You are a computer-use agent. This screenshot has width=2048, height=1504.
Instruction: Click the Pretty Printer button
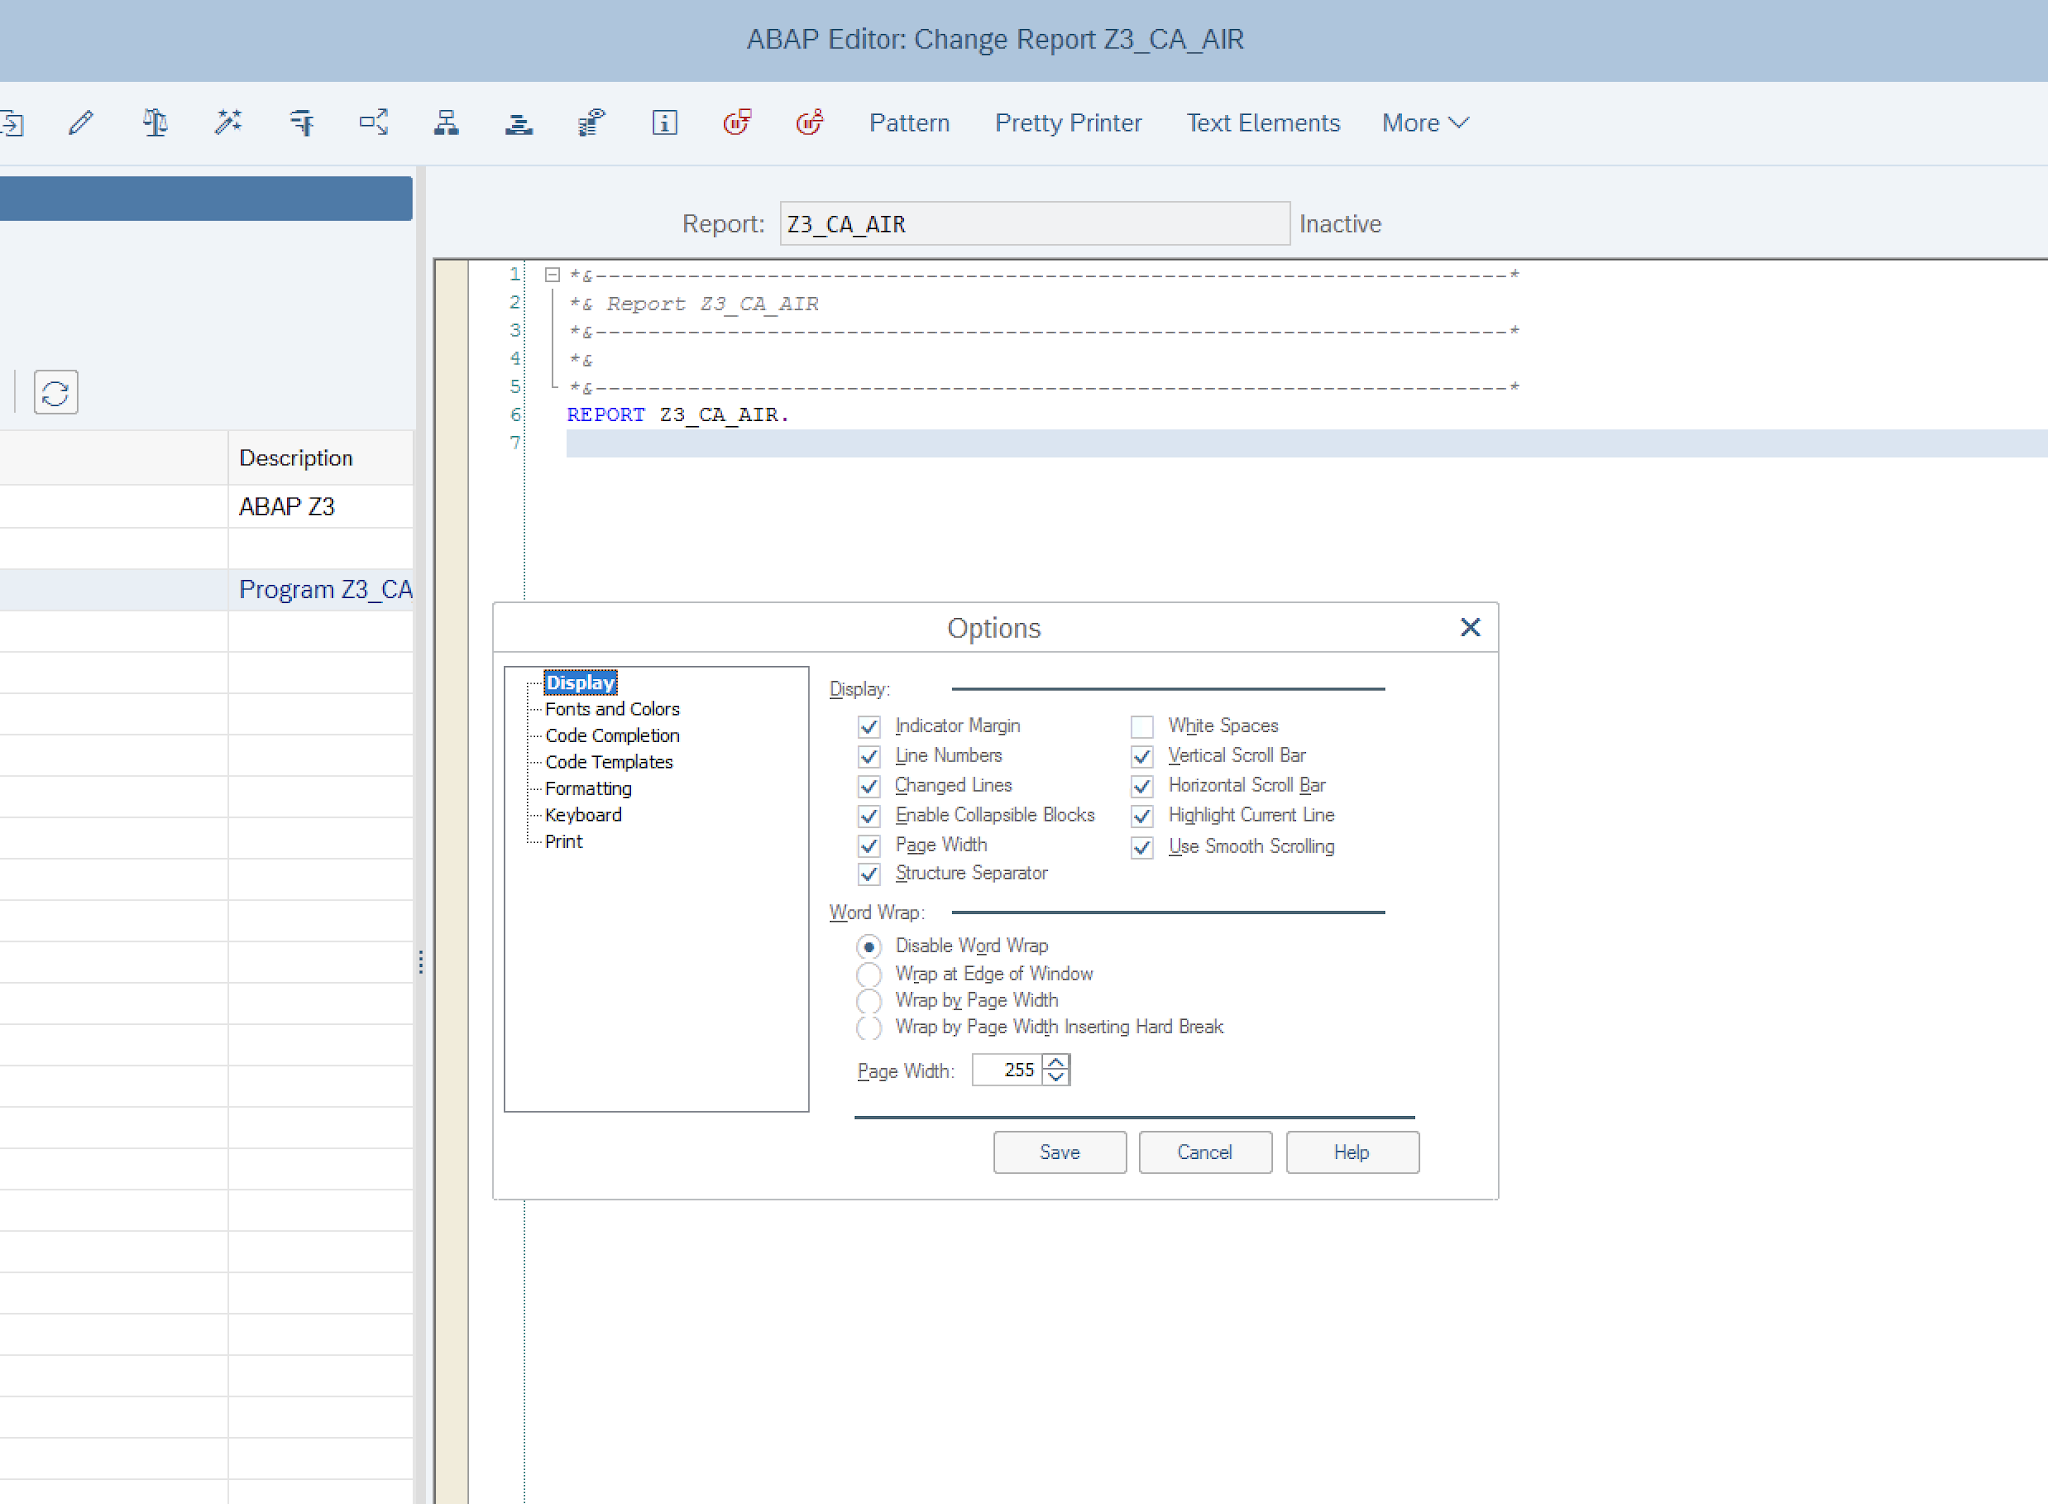1067,122
